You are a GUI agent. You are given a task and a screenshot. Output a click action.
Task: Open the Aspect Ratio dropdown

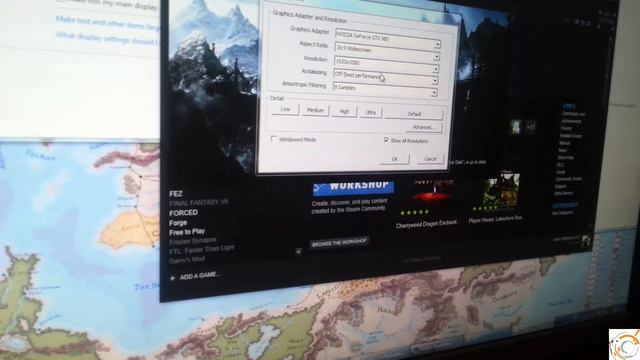(436, 56)
